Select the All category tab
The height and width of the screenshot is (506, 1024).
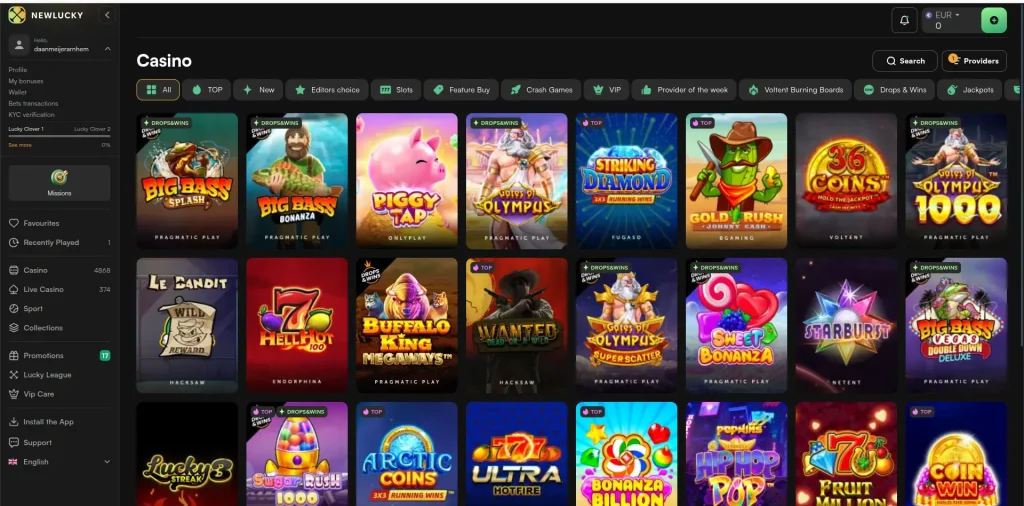(158, 90)
